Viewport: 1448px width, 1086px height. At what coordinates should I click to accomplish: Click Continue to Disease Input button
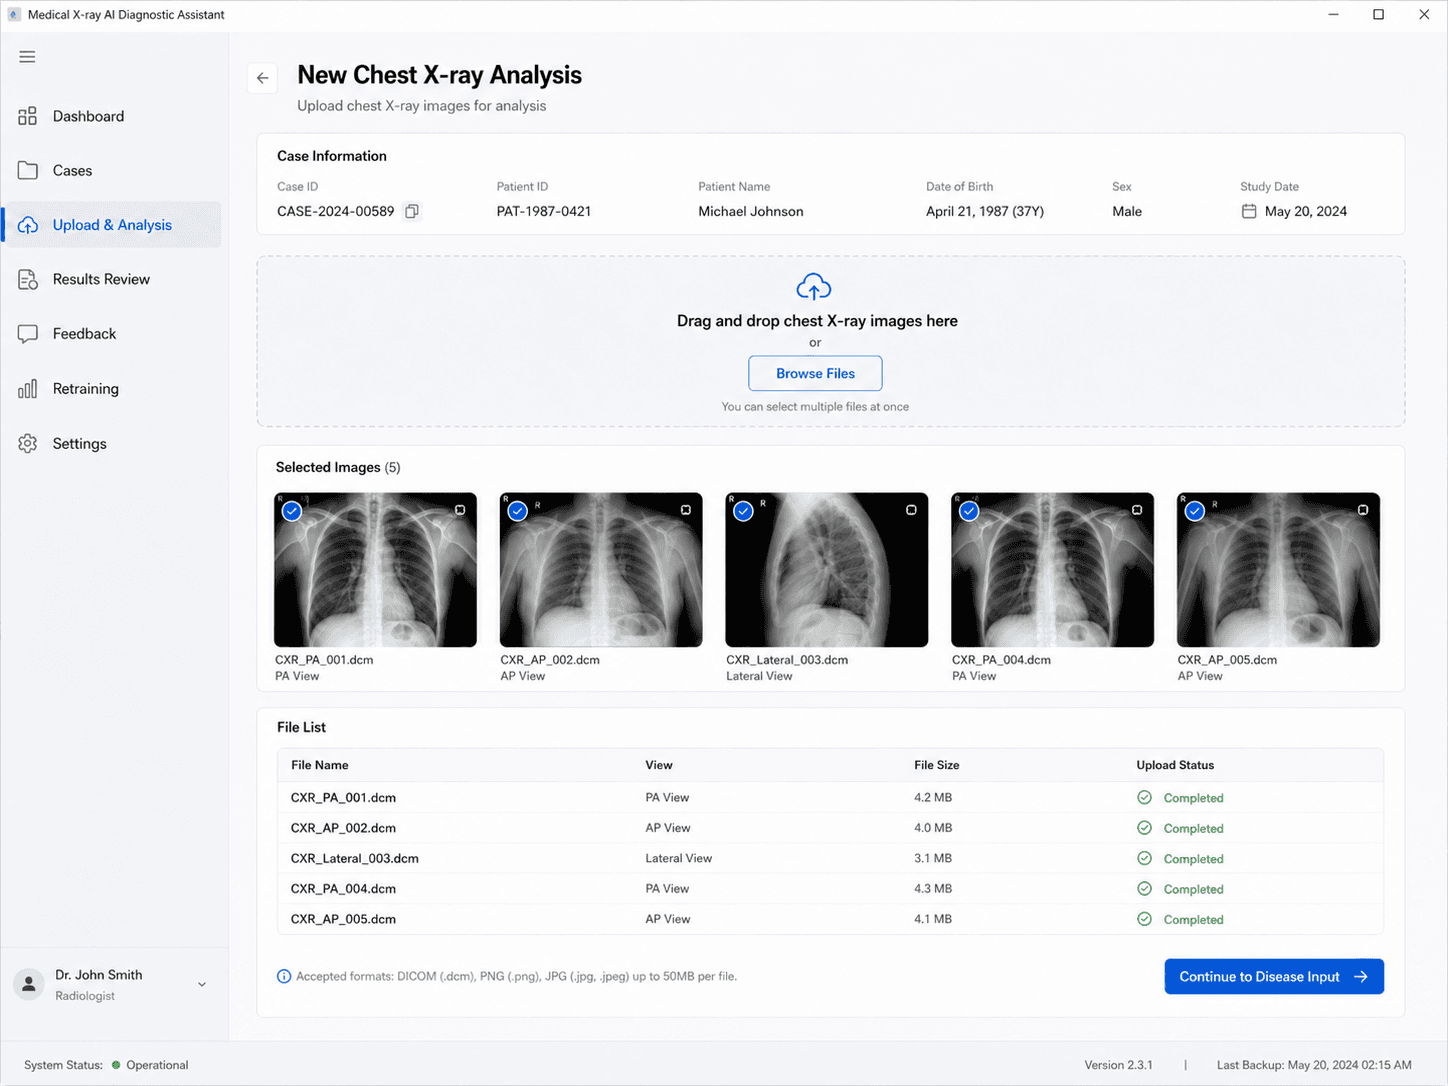1274,977
